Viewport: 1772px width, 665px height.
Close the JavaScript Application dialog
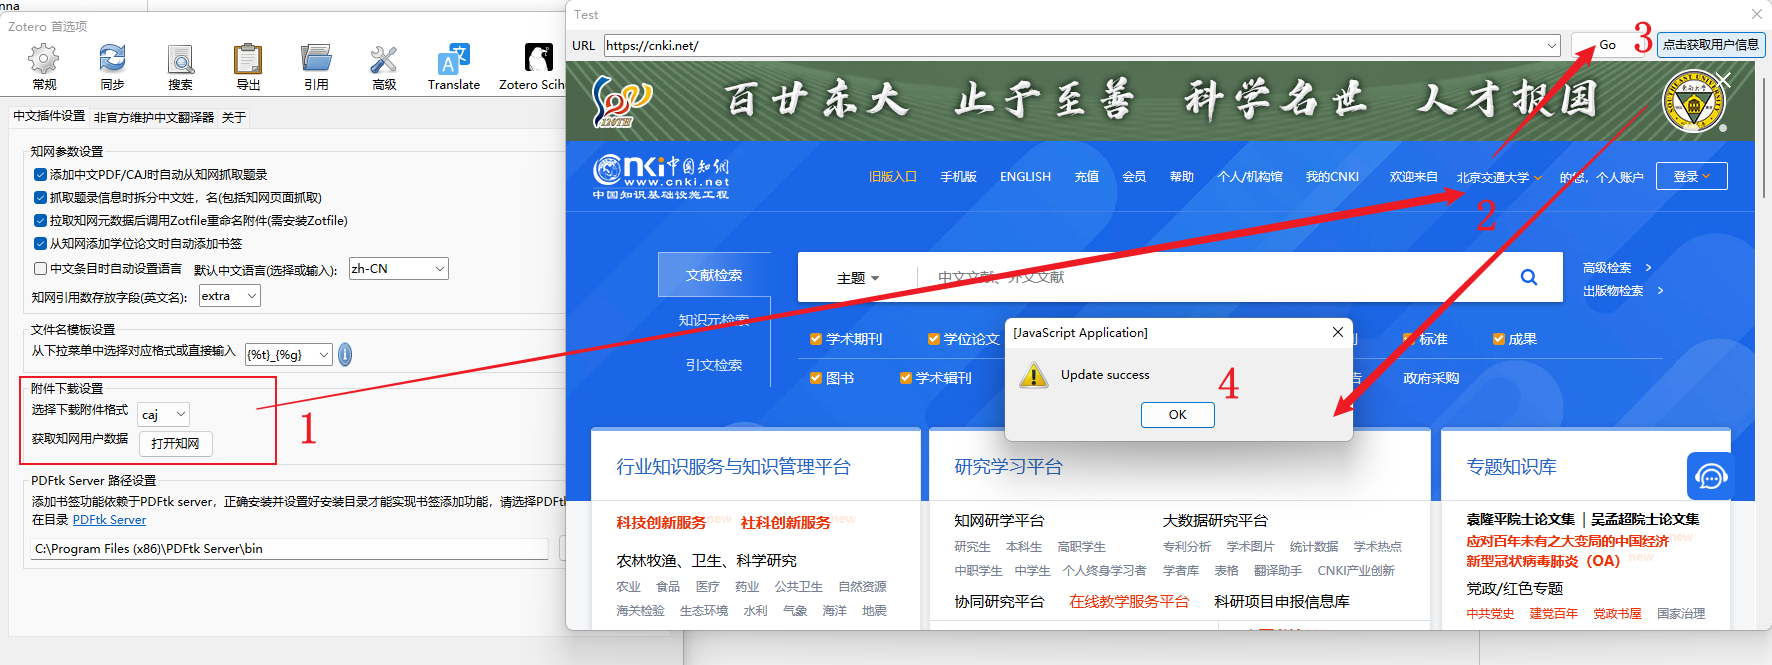point(1338,332)
